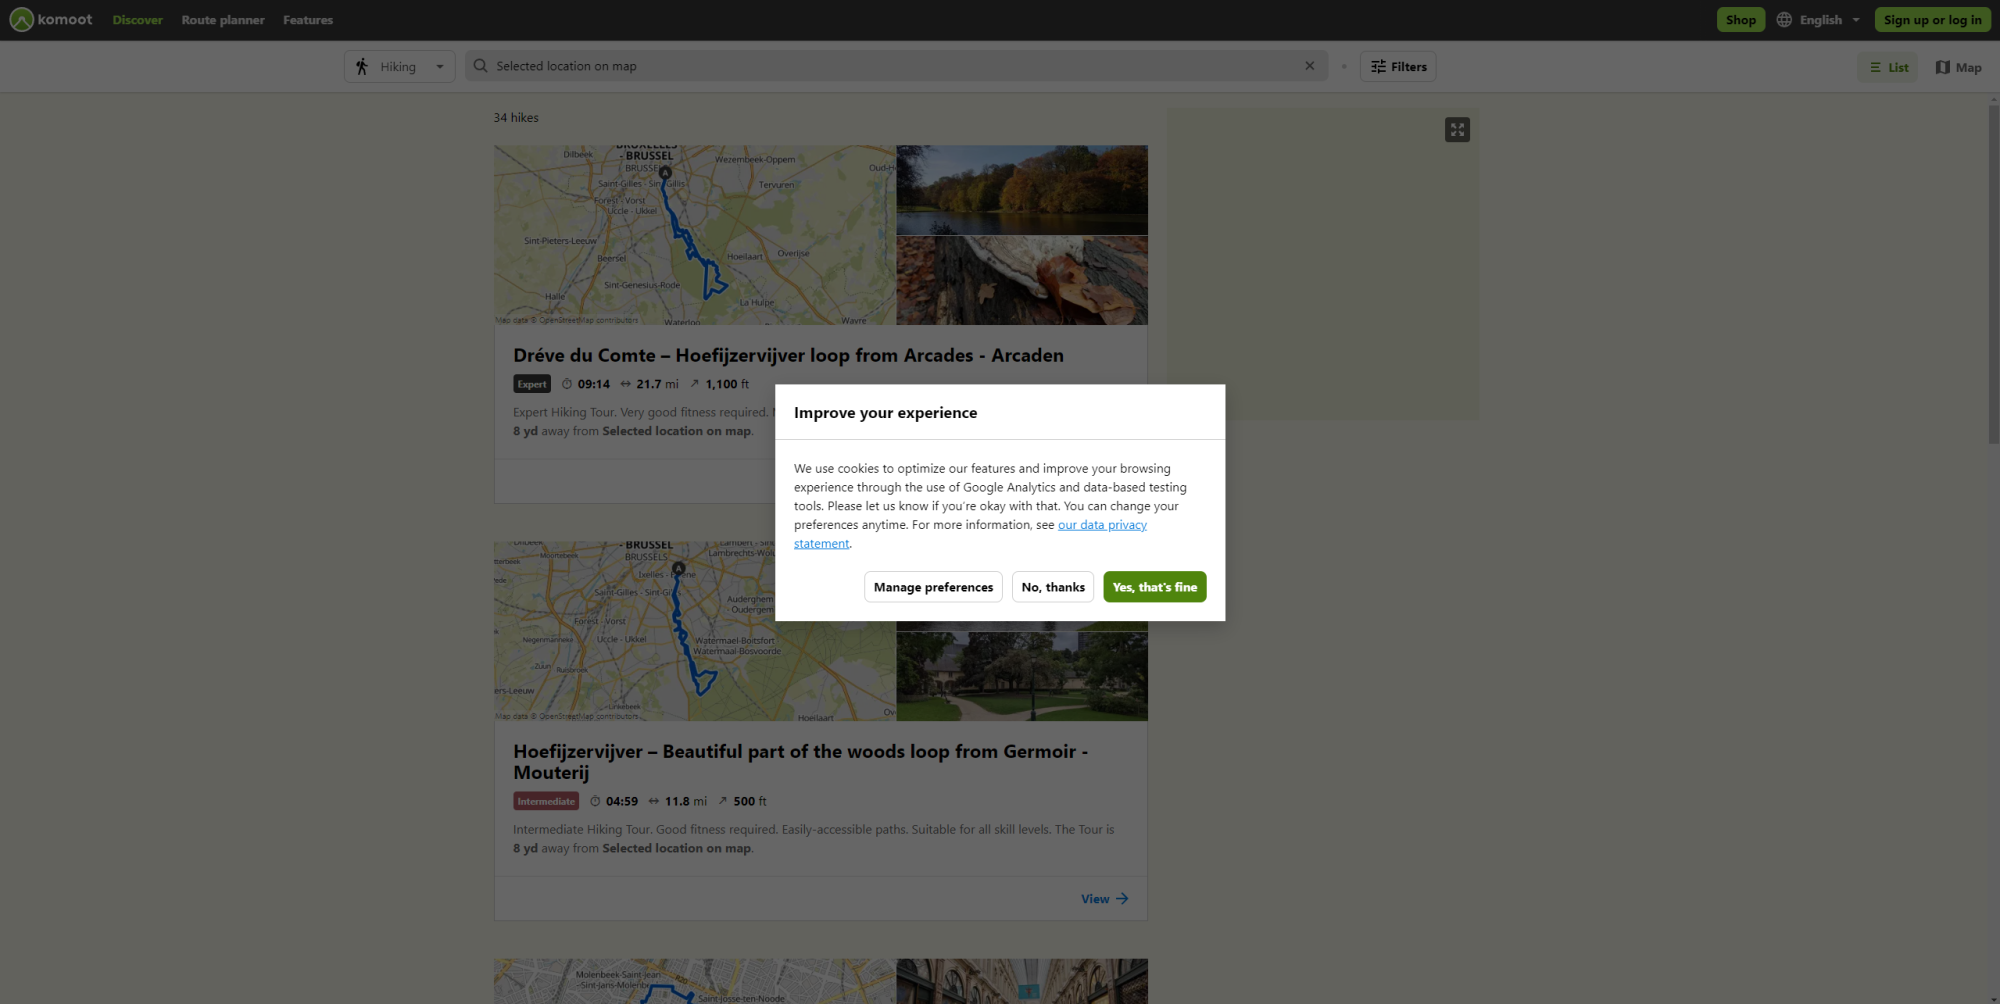Select the Hiking sport toggle
Viewport: 2000px width, 1004px height.
coord(398,66)
